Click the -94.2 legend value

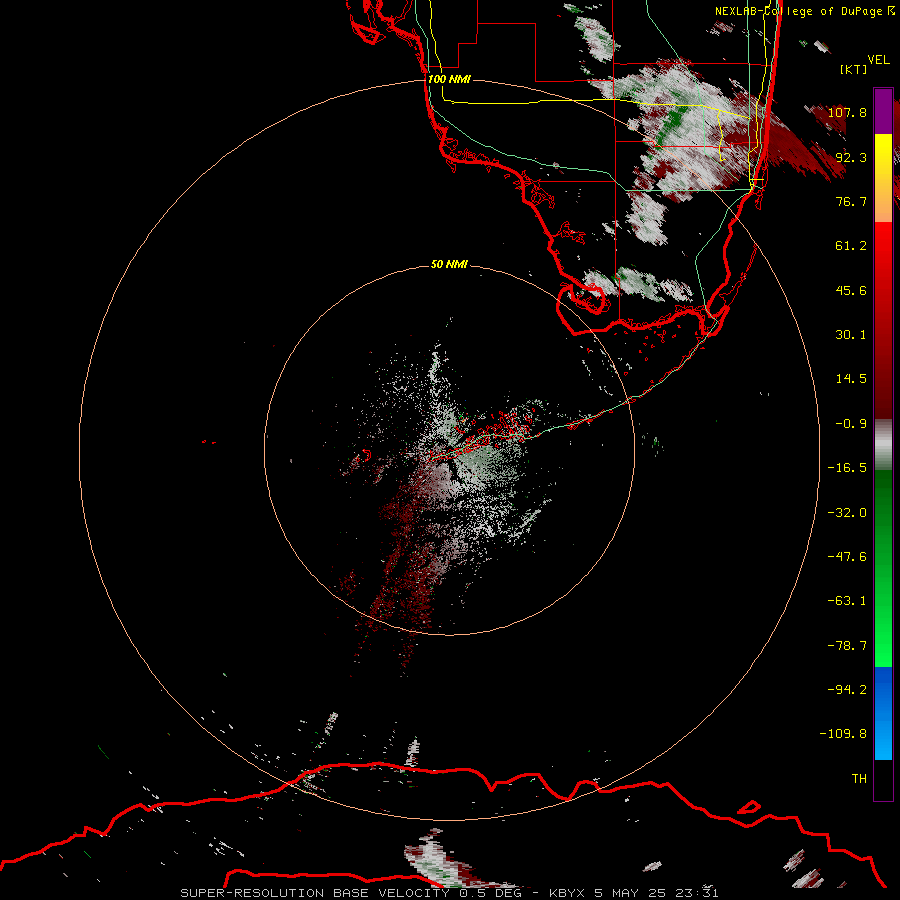pyautogui.click(x=847, y=689)
